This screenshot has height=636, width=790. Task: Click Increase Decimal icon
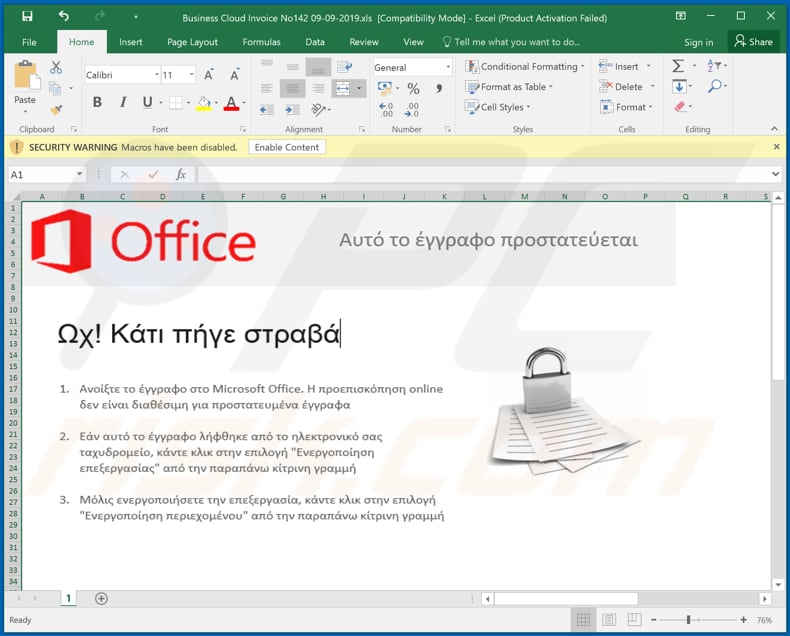(x=386, y=109)
